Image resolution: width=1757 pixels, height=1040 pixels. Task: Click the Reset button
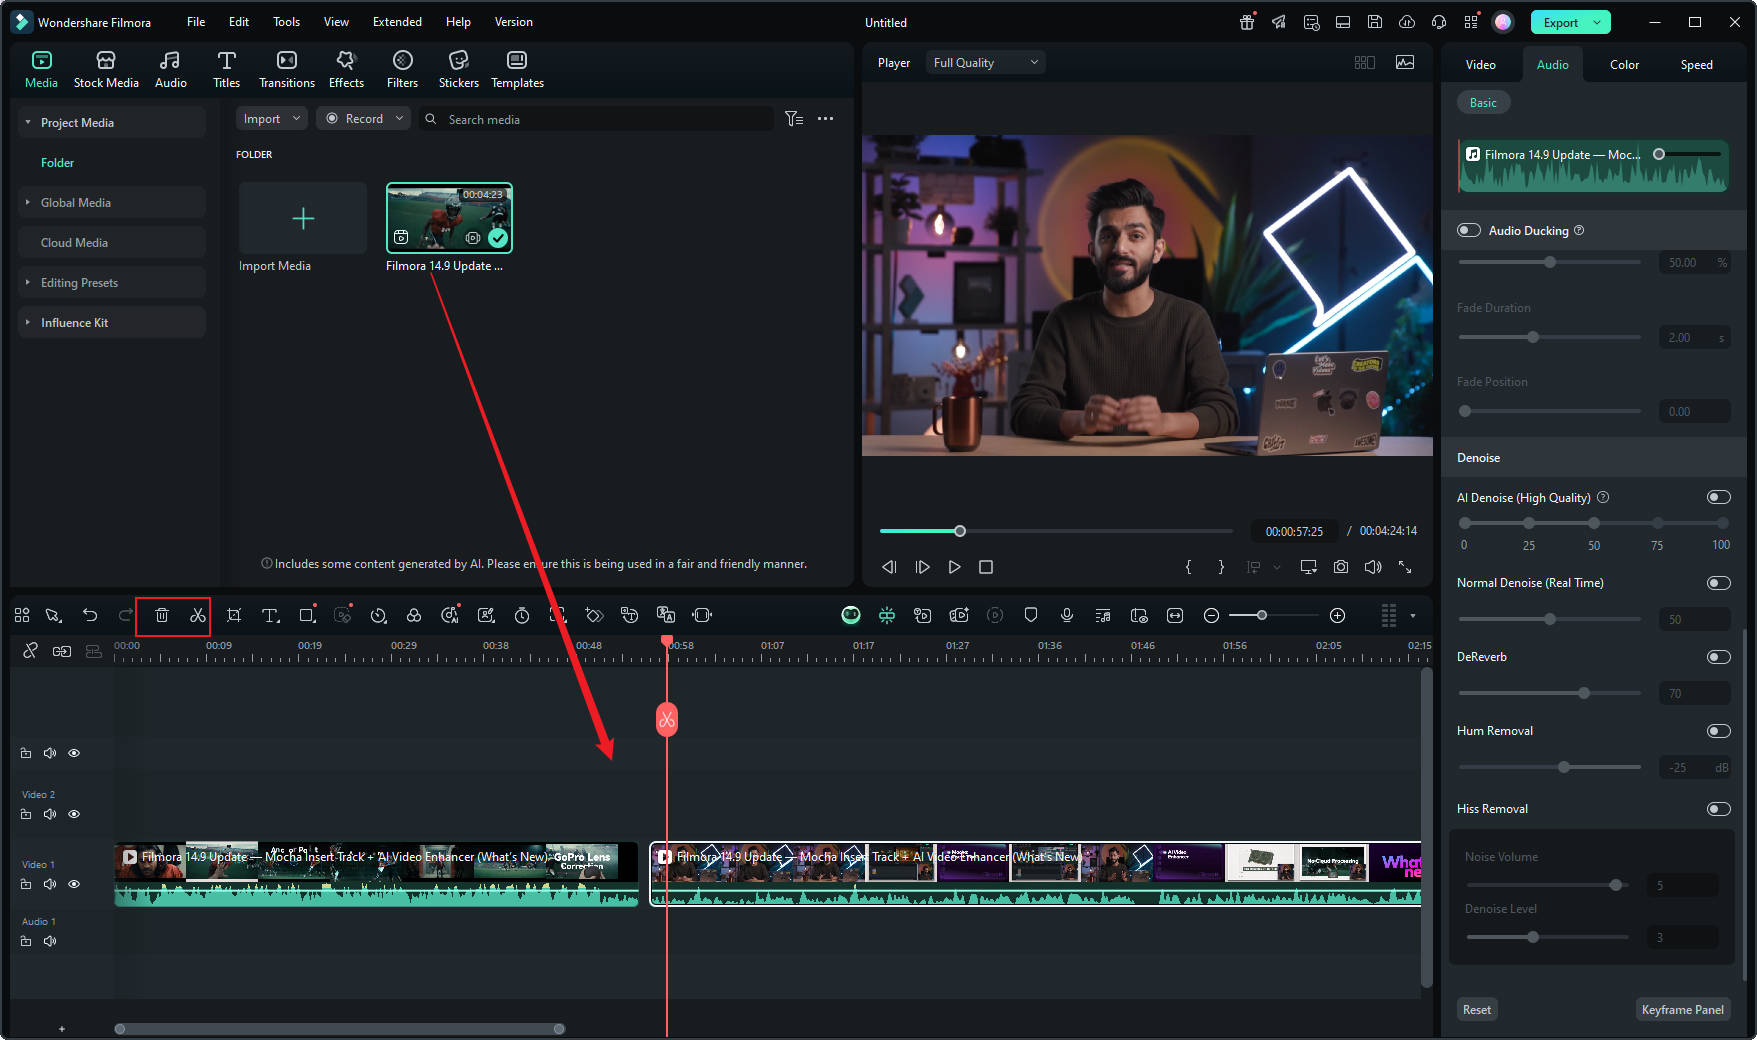[x=1476, y=1010]
